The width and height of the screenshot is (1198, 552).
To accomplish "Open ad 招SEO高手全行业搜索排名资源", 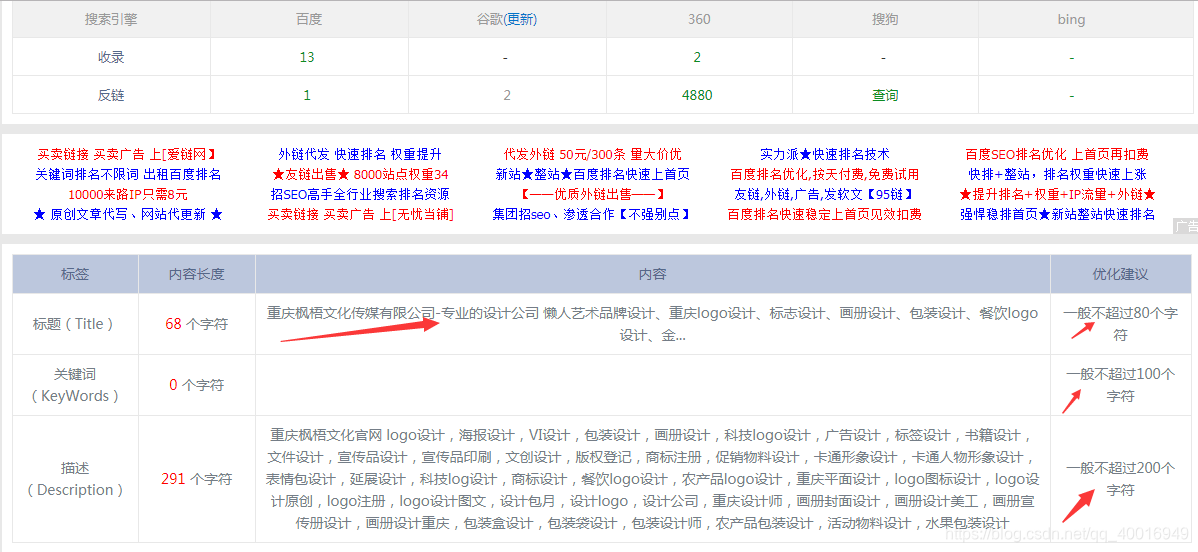I will tap(360, 194).
